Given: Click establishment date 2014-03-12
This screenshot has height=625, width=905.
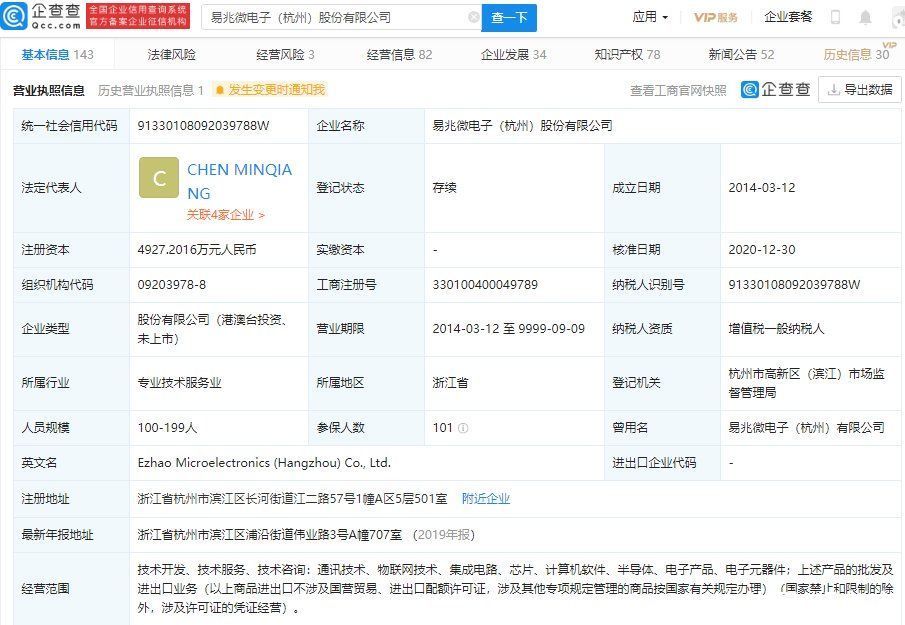Looking at the screenshot, I should [762, 188].
